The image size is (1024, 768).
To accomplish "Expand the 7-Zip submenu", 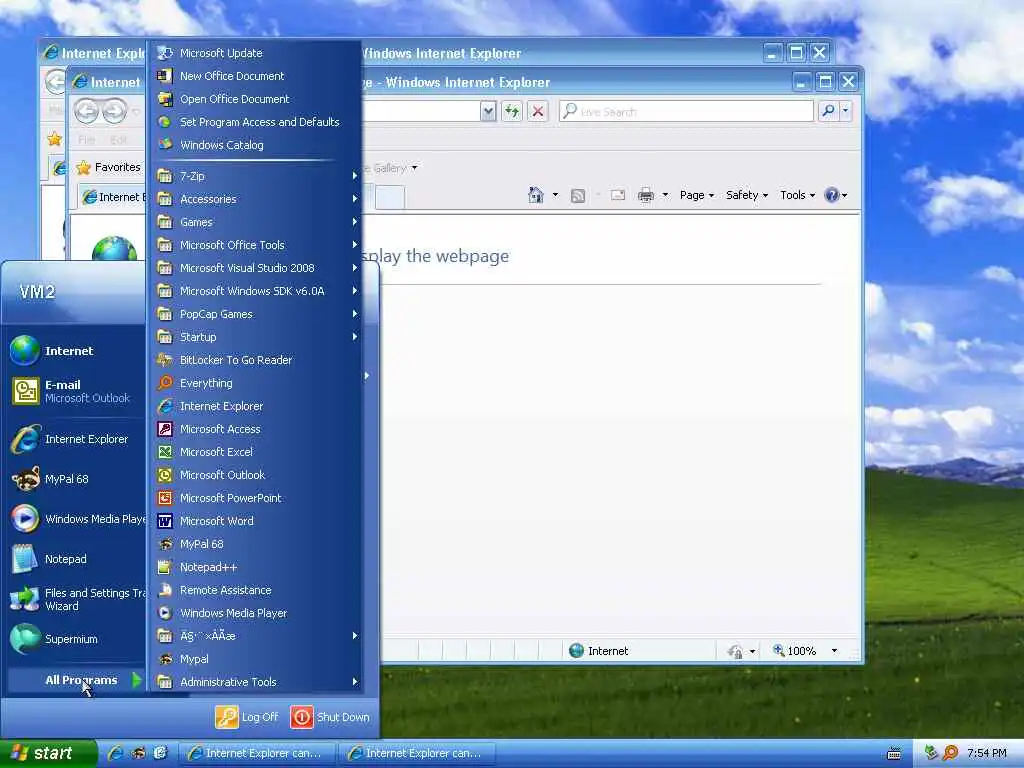I will coord(255,176).
